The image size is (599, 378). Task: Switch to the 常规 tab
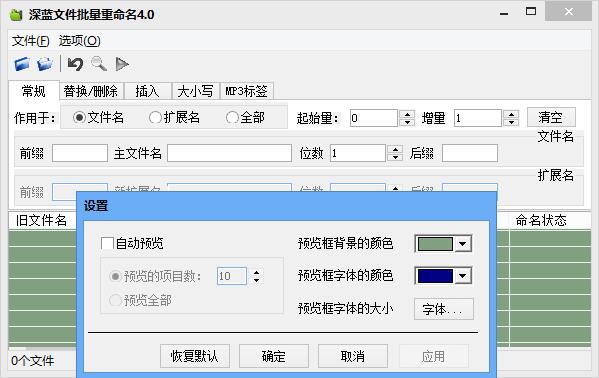click(x=34, y=91)
